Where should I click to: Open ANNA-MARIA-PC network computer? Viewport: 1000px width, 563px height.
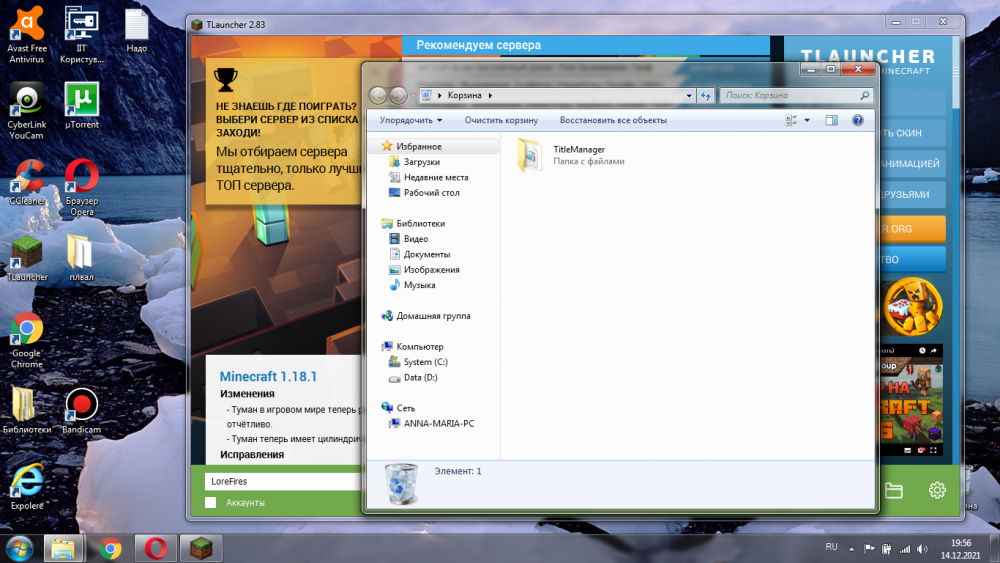(x=439, y=423)
